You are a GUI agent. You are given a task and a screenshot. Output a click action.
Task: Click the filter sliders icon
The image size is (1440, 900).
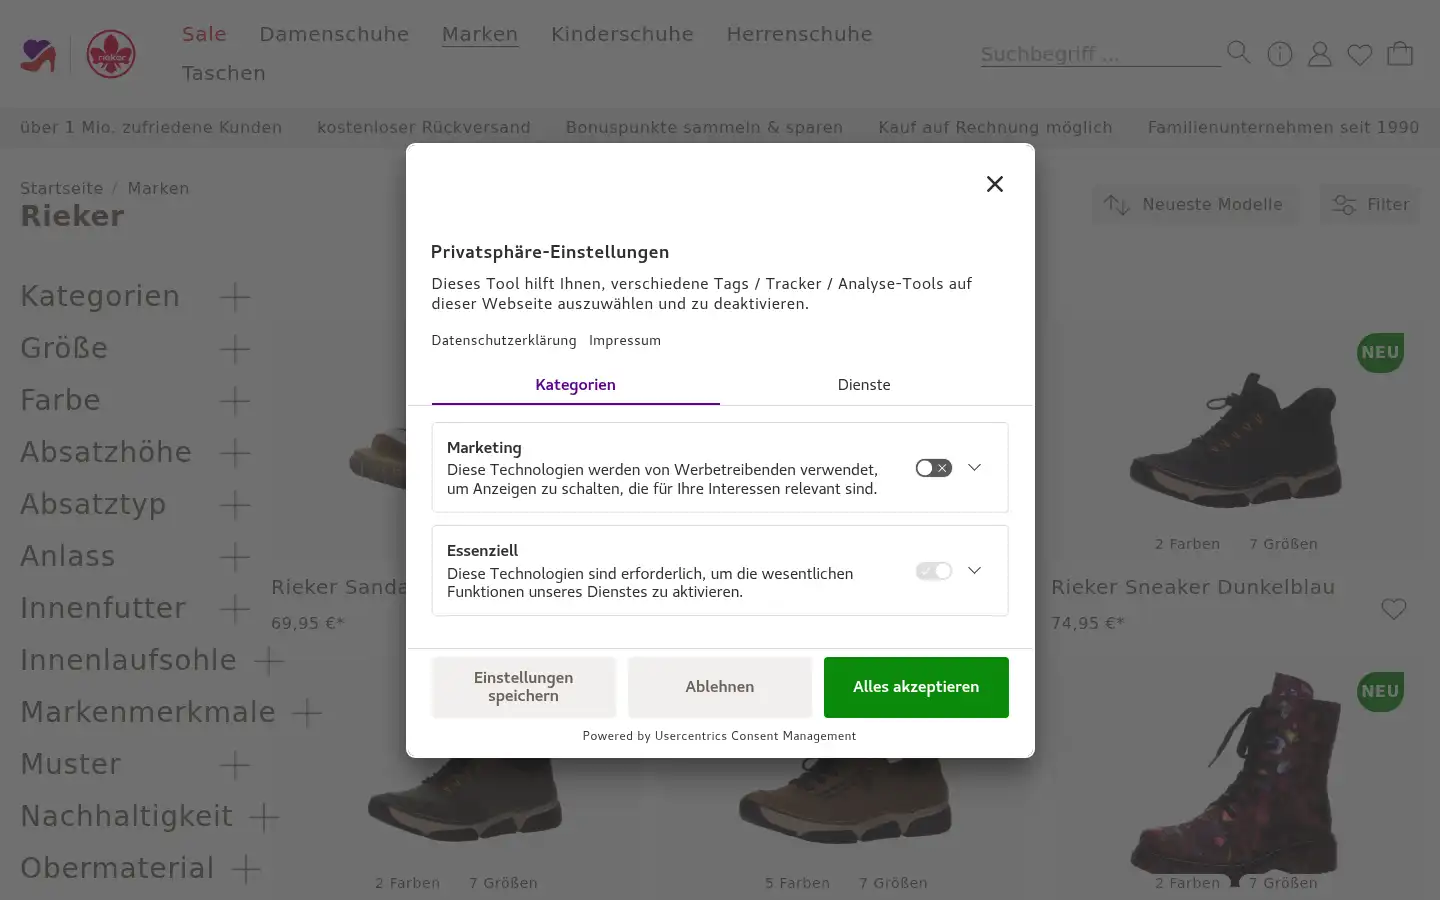(x=1344, y=205)
